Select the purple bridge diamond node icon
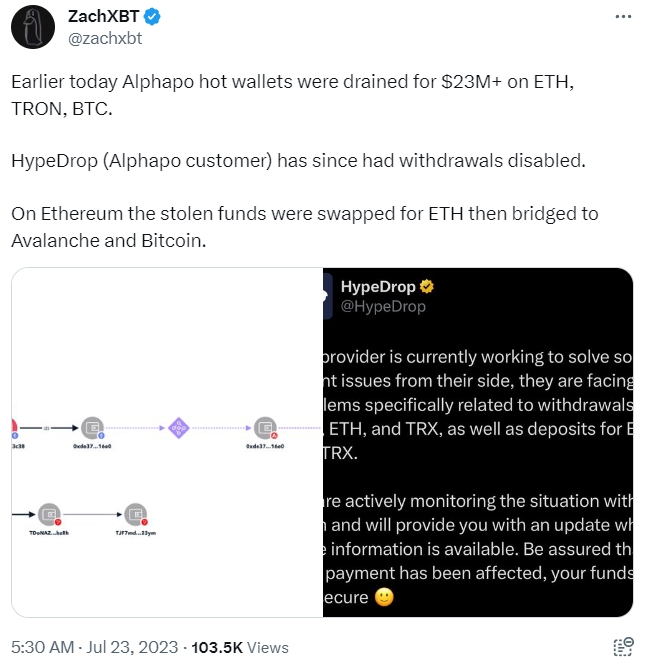Viewport: 645px width, 664px height. [x=179, y=428]
